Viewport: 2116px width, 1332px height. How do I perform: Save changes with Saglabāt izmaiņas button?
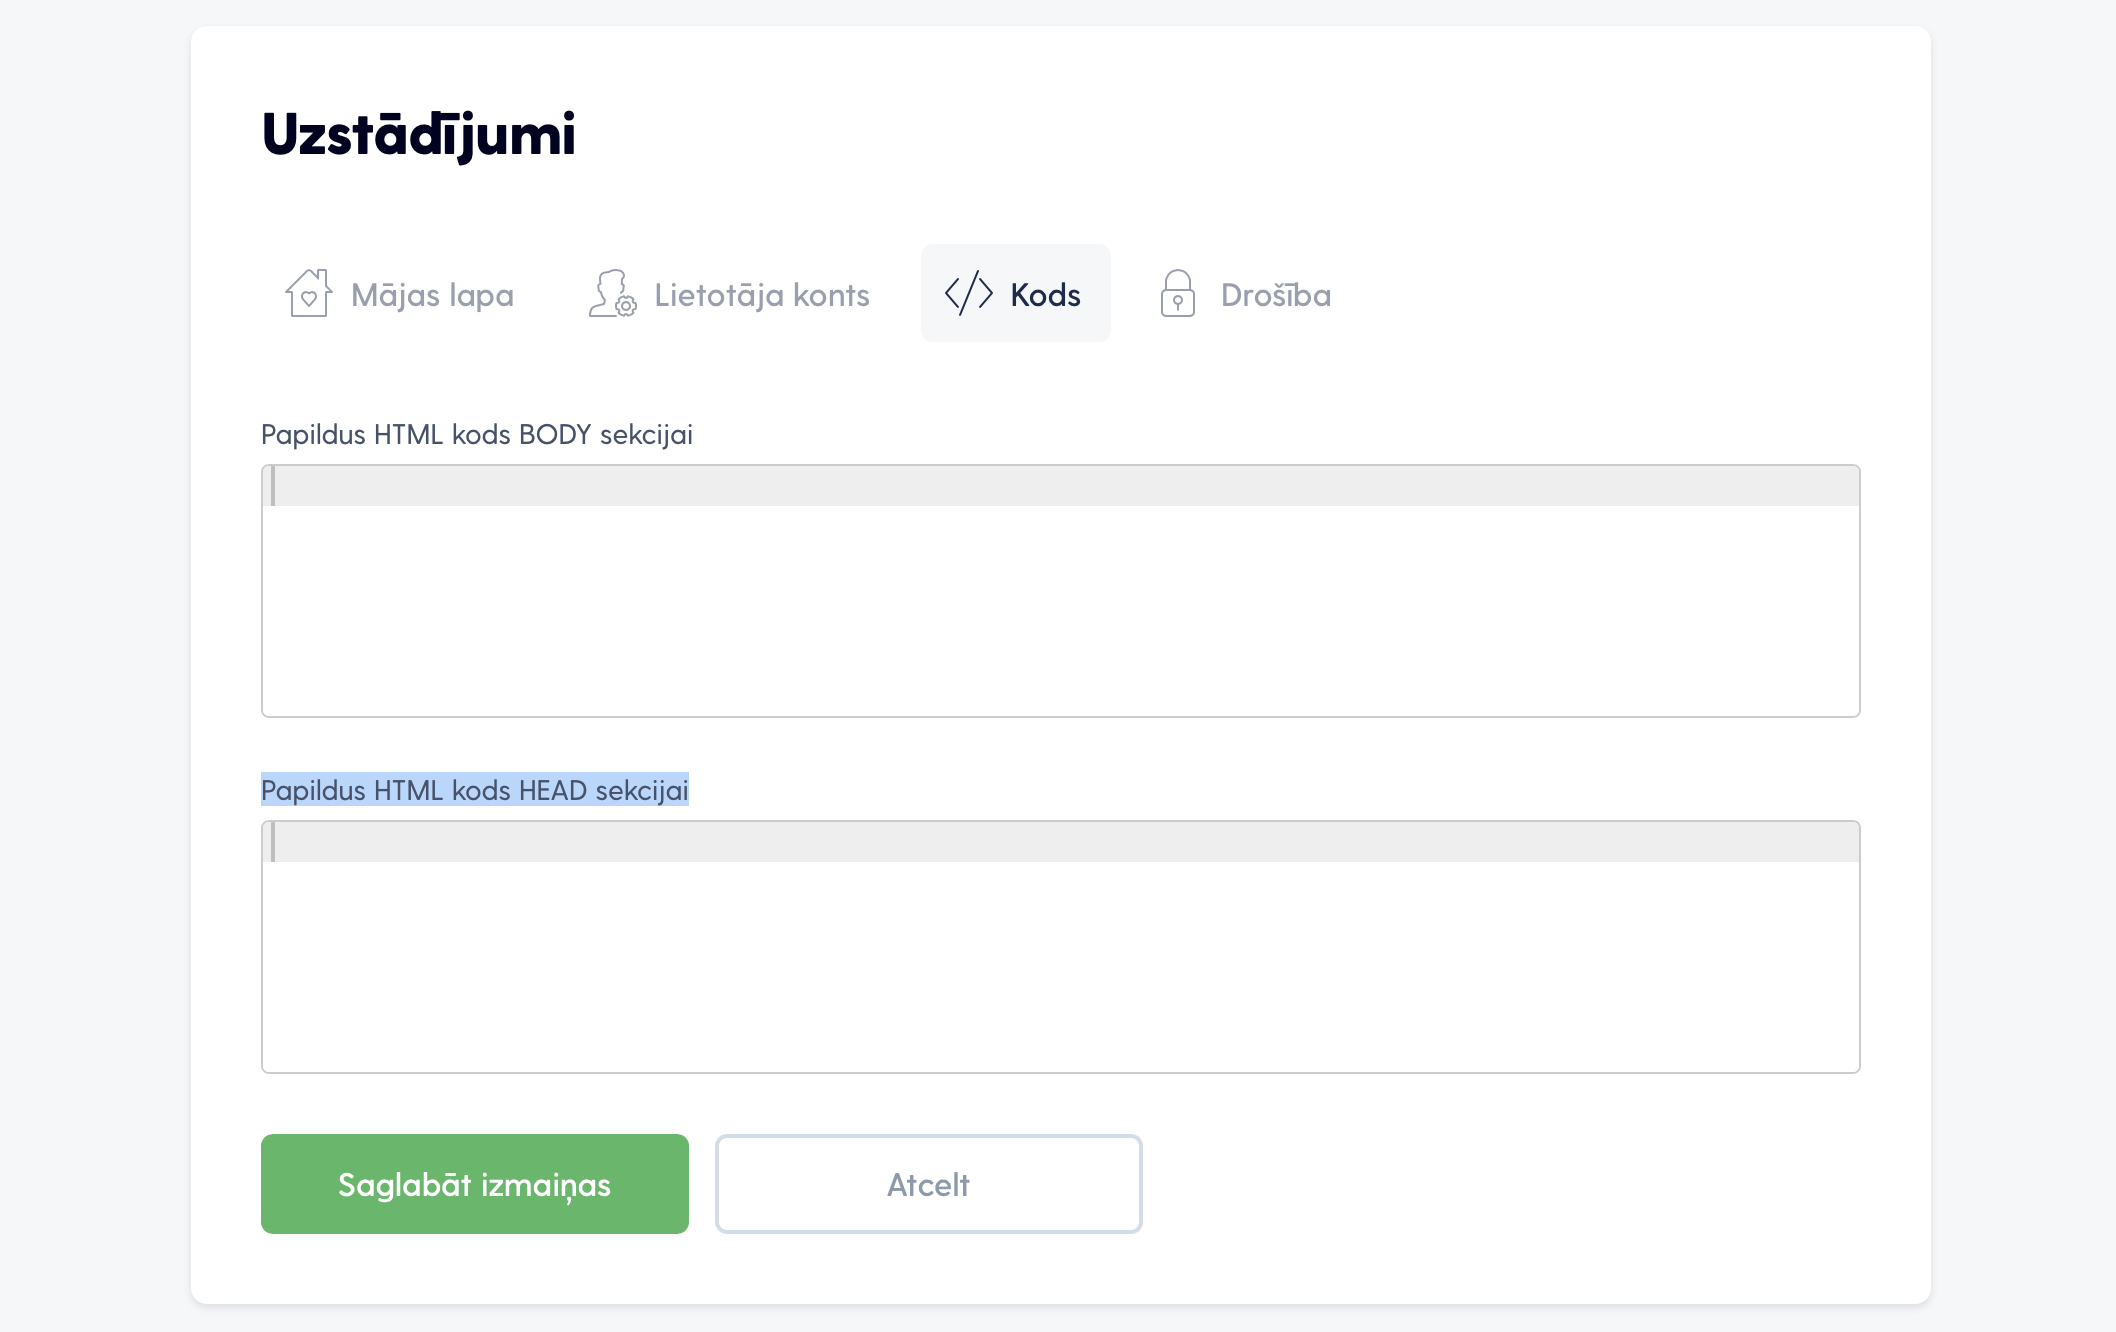pos(475,1184)
